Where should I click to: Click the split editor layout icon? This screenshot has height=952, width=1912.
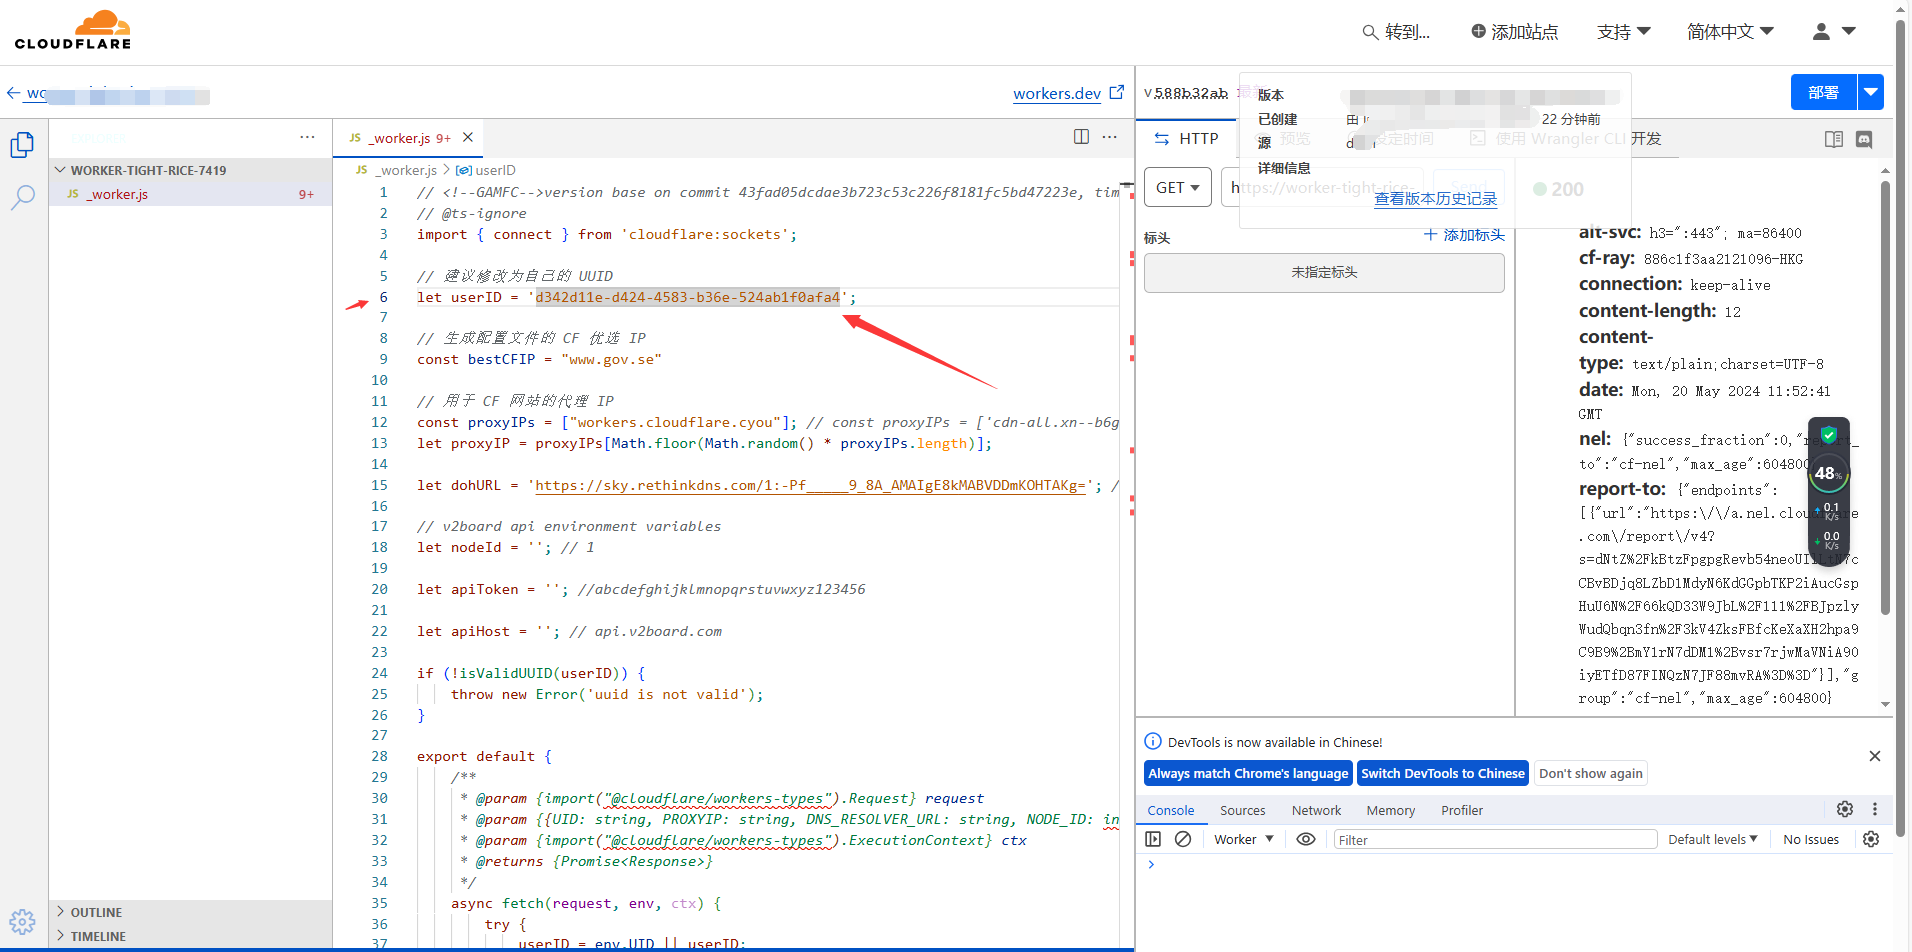(x=1081, y=137)
